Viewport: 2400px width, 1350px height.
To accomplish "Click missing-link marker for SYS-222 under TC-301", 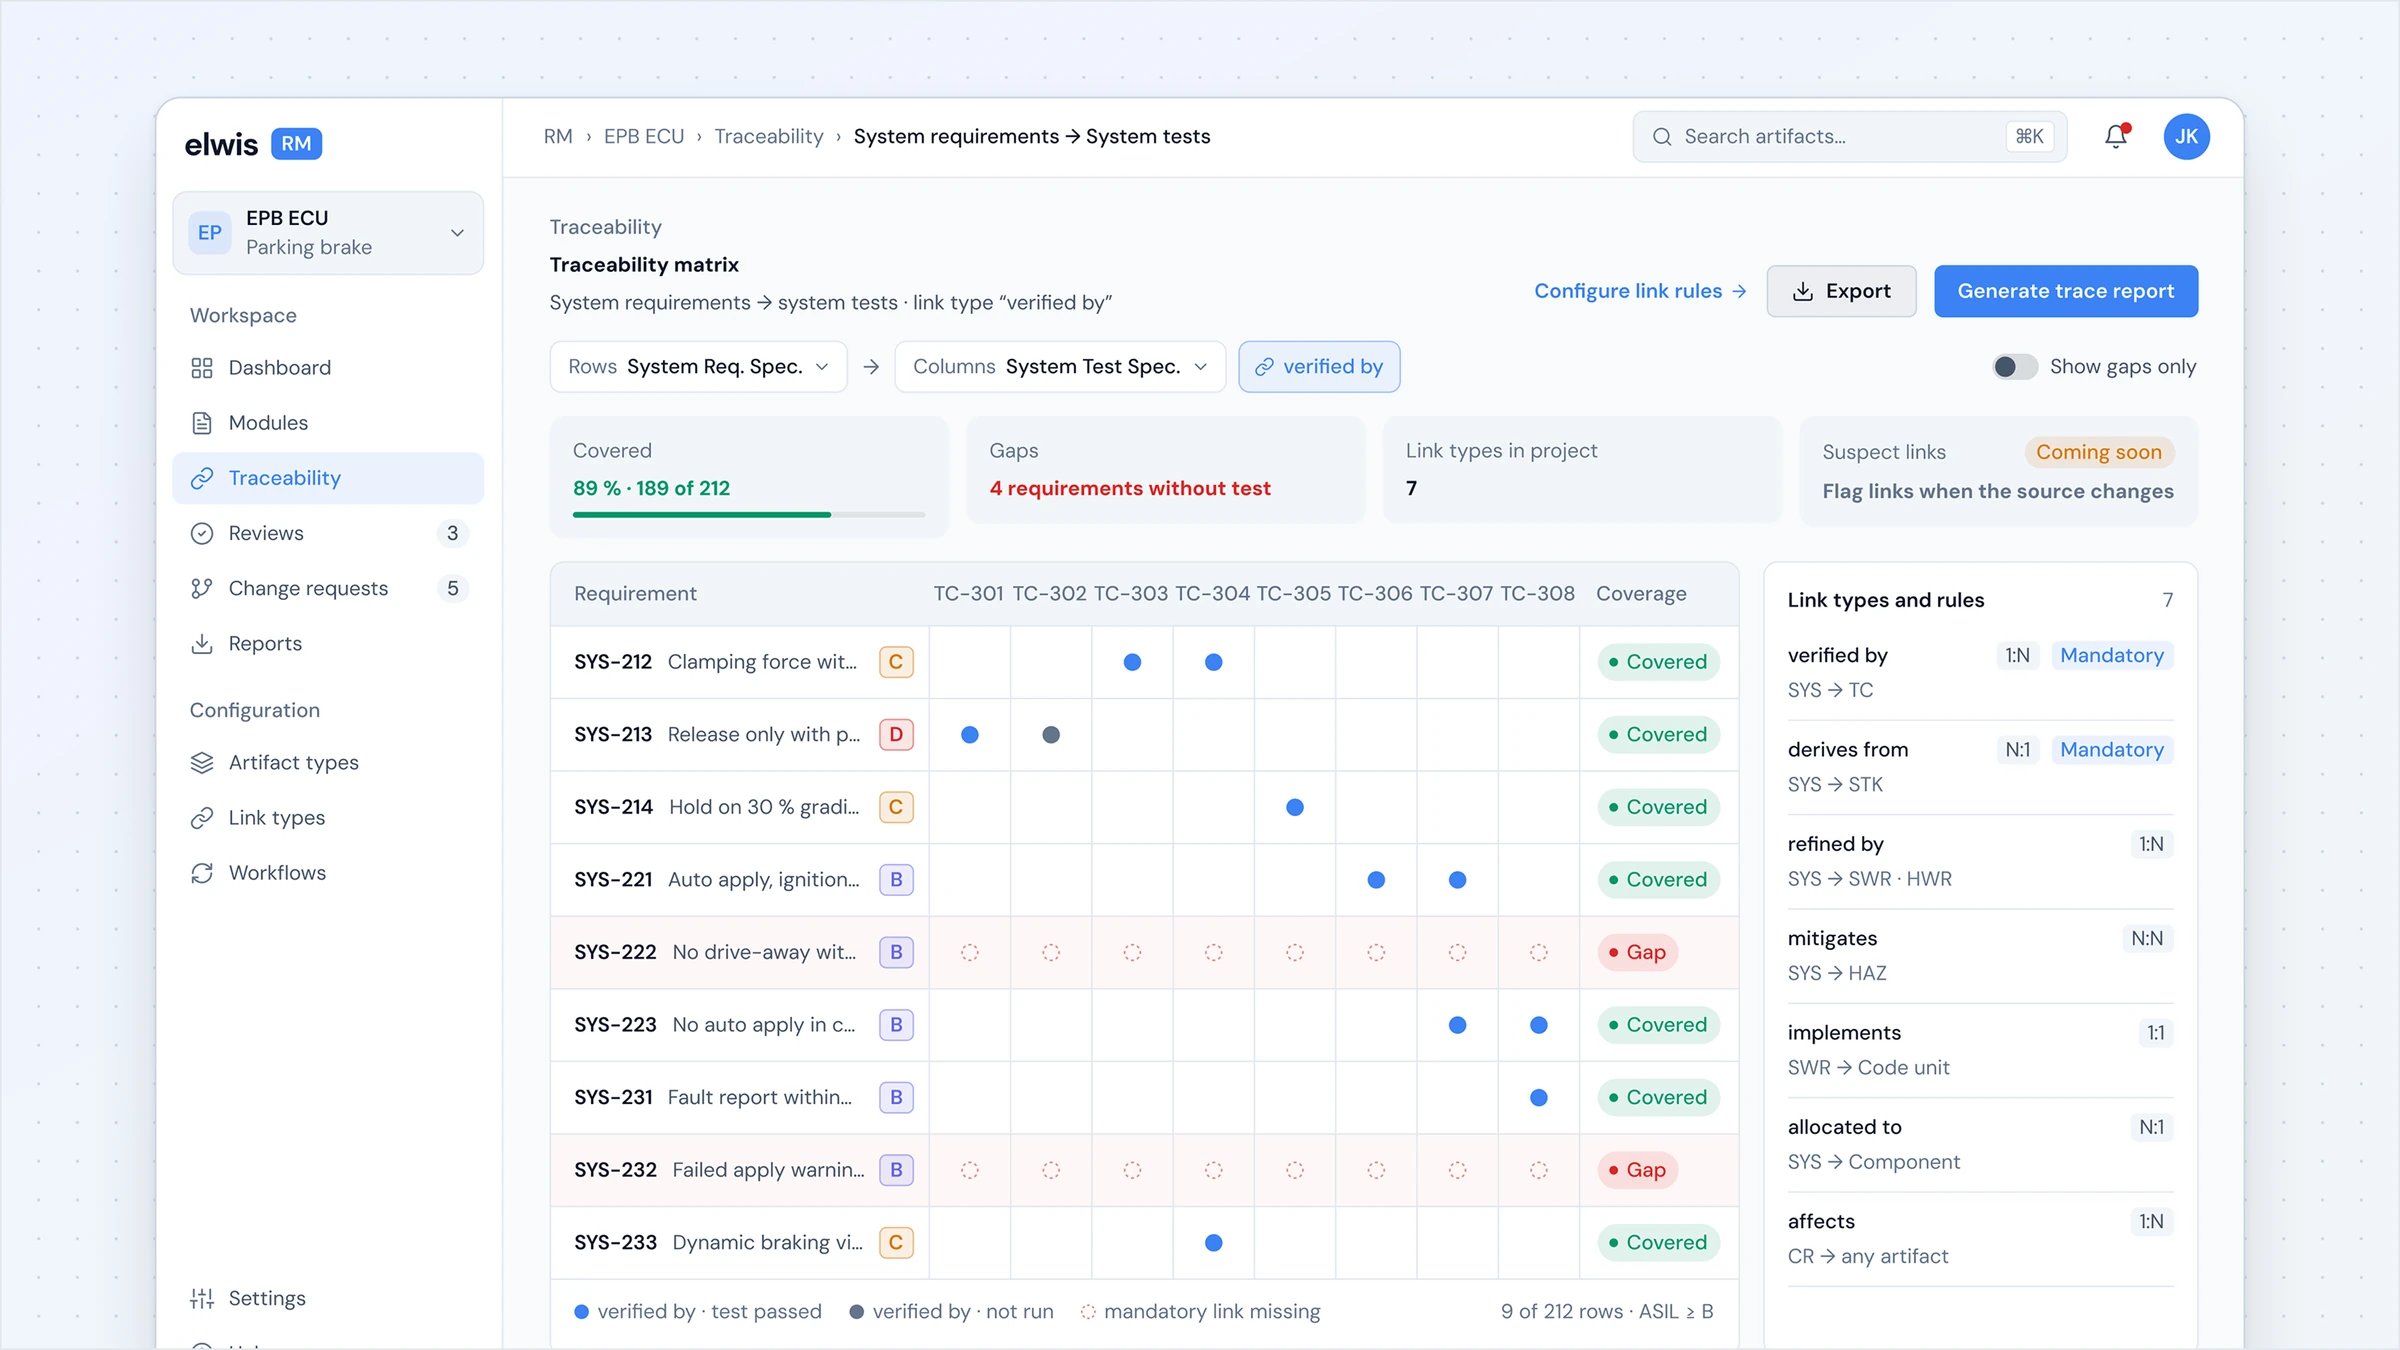I will (x=970, y=953).
